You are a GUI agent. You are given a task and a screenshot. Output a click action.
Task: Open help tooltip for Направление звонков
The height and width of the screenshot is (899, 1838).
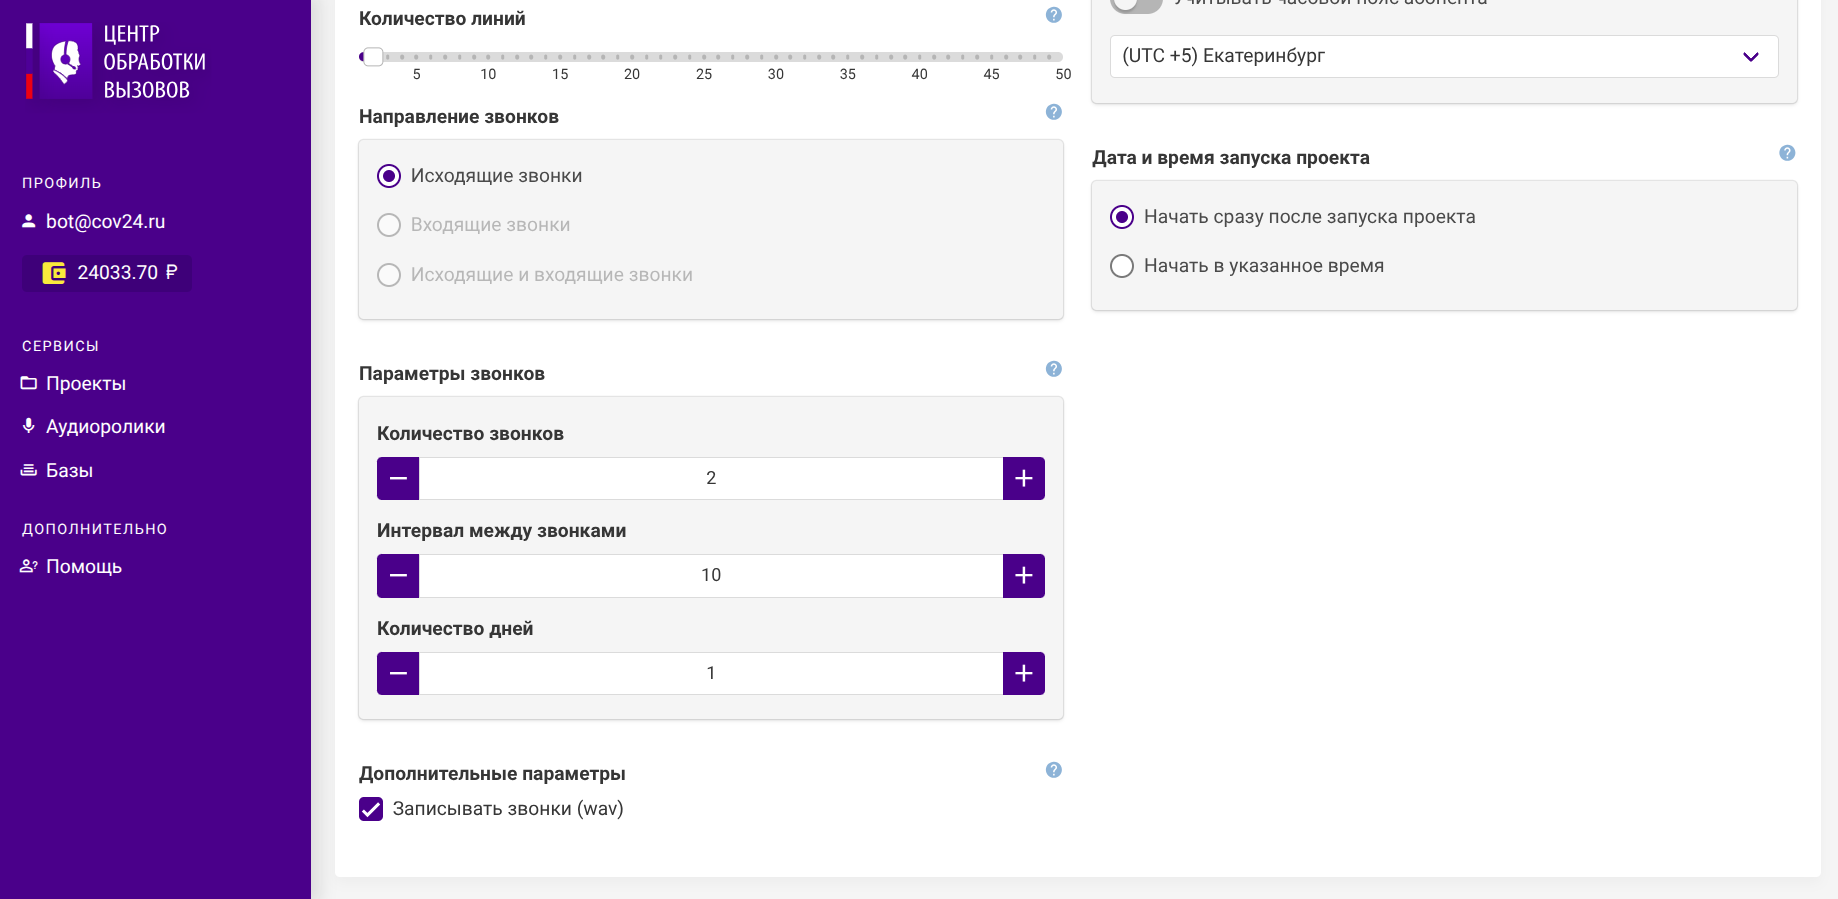pos(1054,112)
